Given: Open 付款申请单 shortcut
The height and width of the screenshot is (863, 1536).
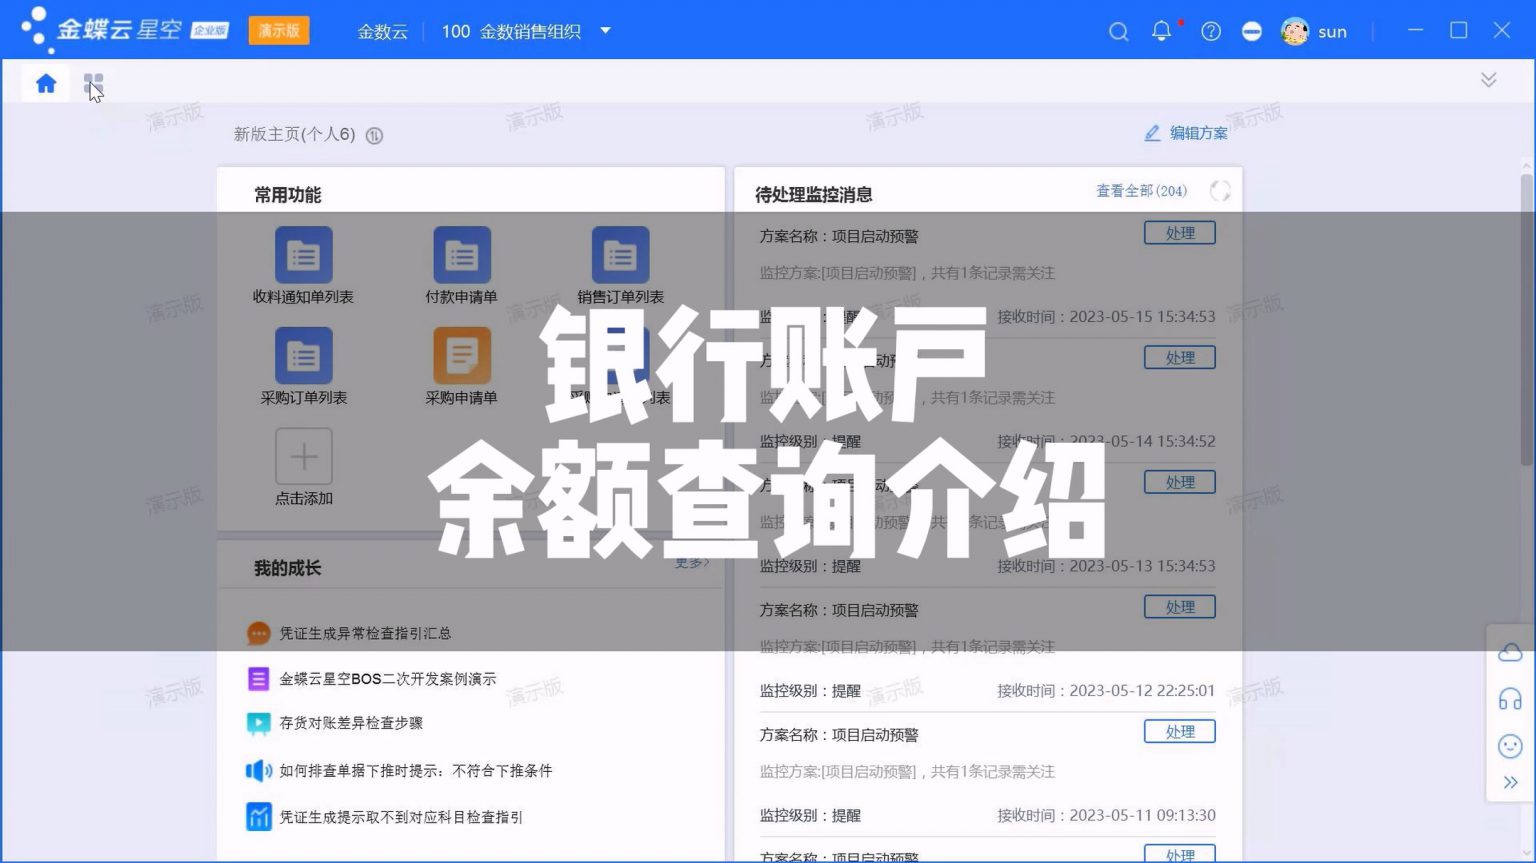Looking at the screenshot, I should pyautogui.click(x=461, y=266).
